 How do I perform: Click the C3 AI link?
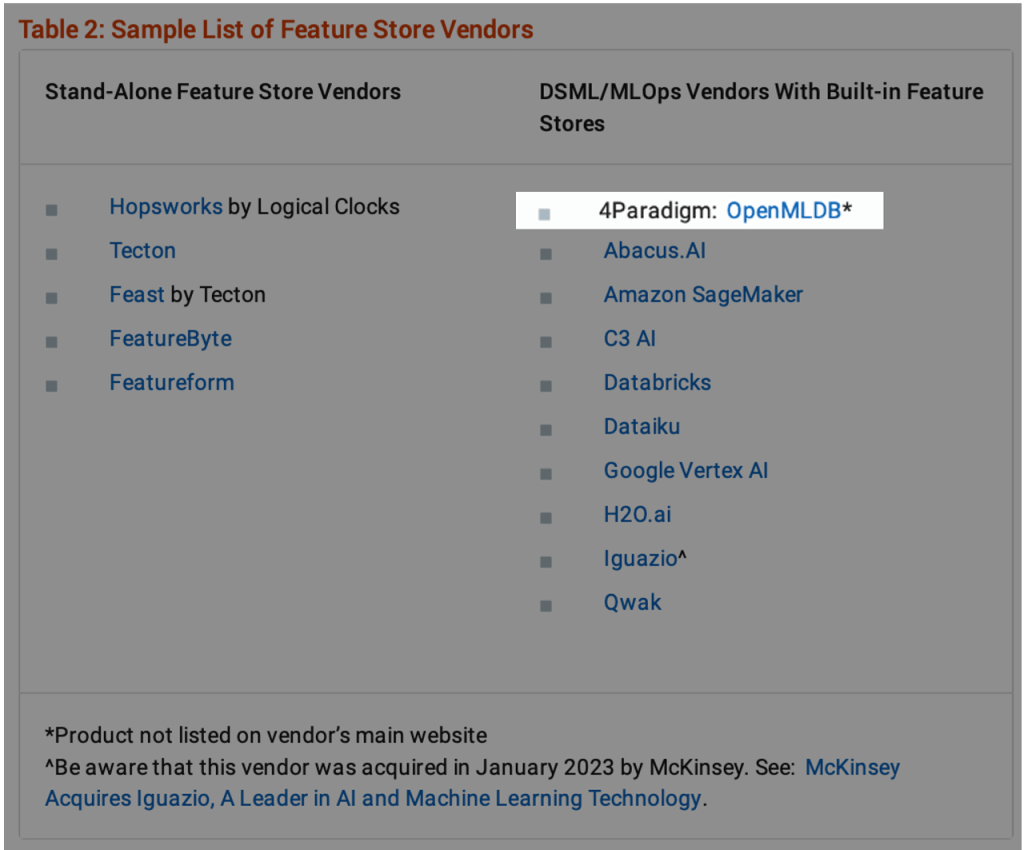click(629, 339)
